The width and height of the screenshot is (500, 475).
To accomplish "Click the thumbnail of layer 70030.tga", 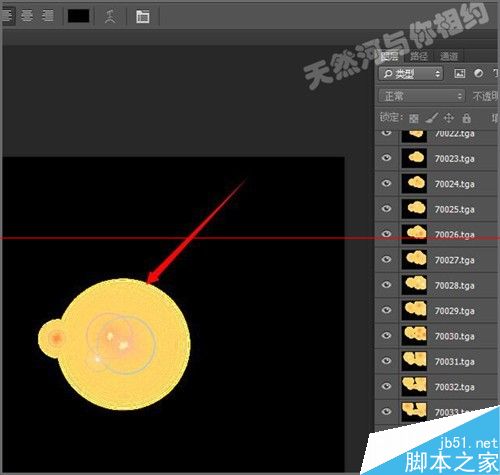I will [414, 335].
